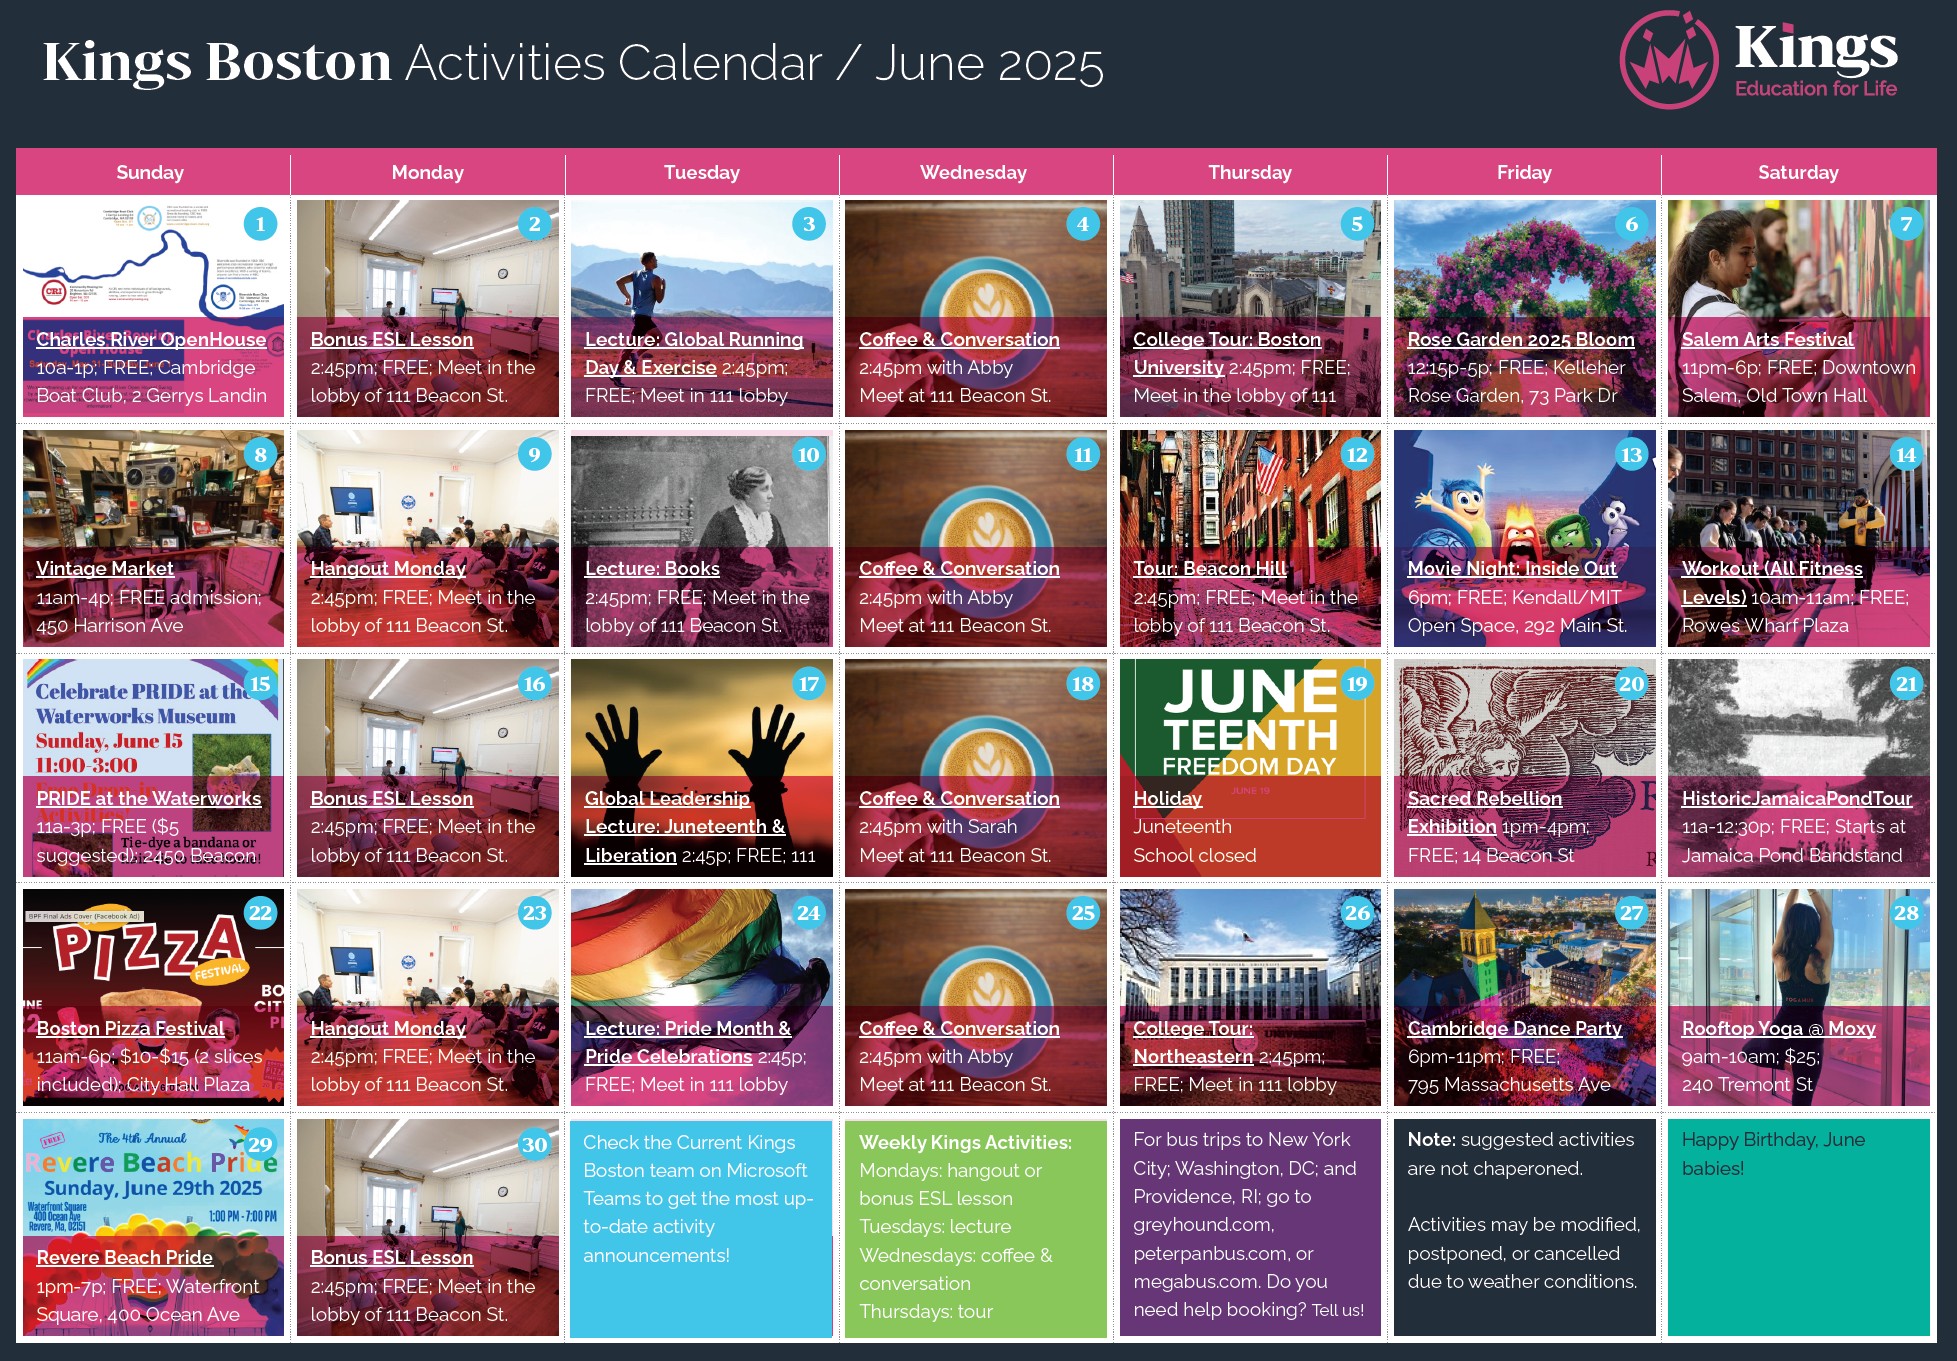Click the date badge number 22

[x=260, y=913]
